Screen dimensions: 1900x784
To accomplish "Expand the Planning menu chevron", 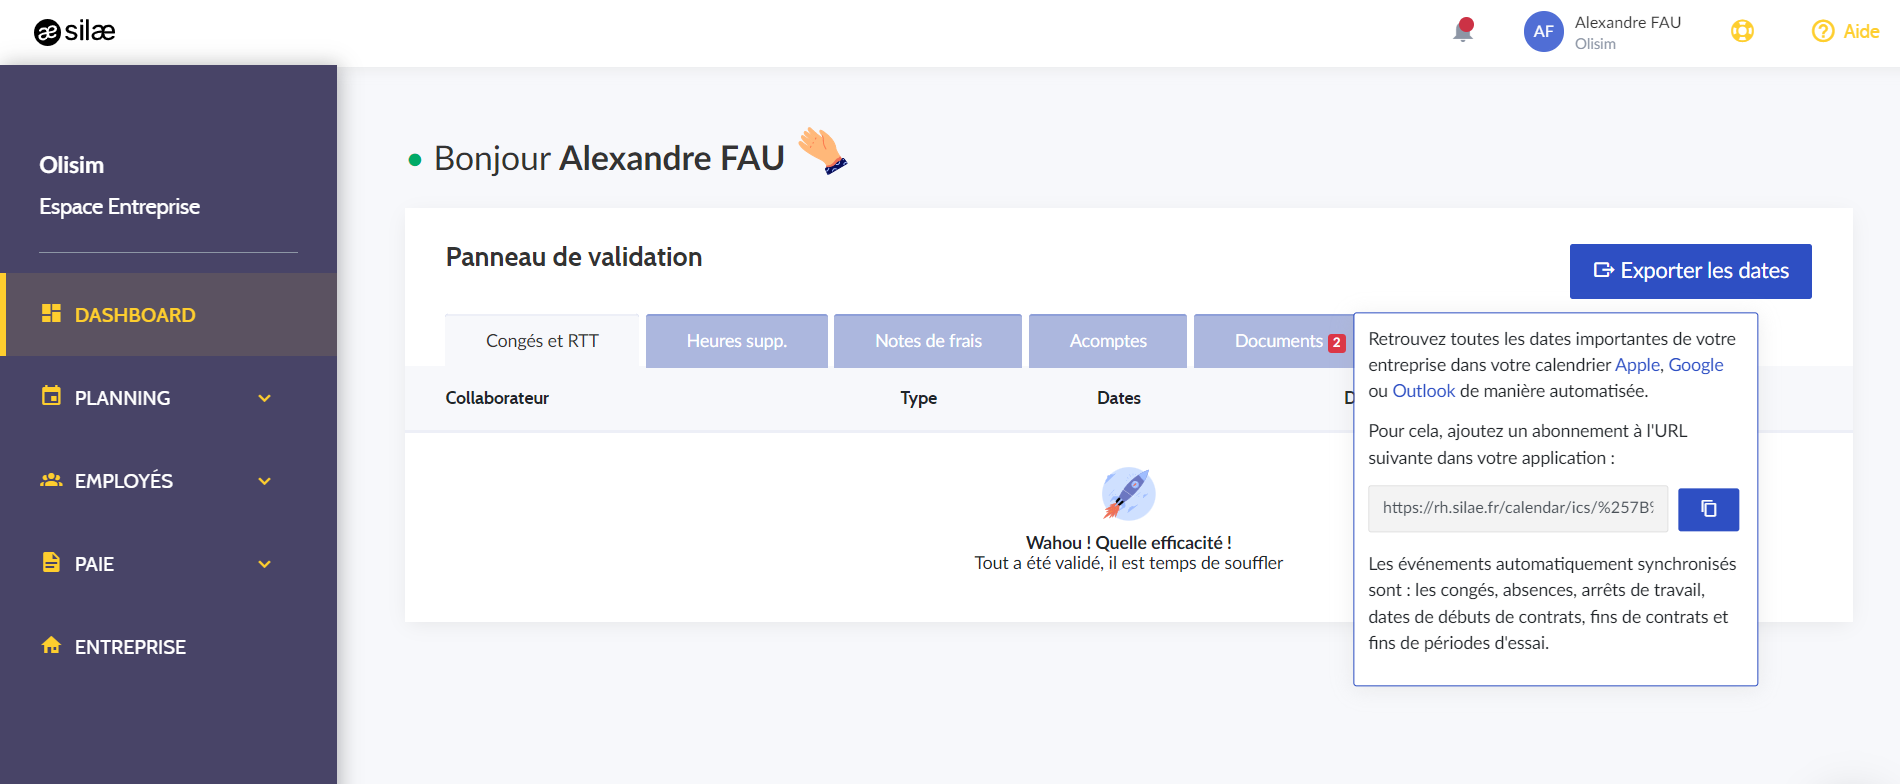I will [x=265, y=398].
